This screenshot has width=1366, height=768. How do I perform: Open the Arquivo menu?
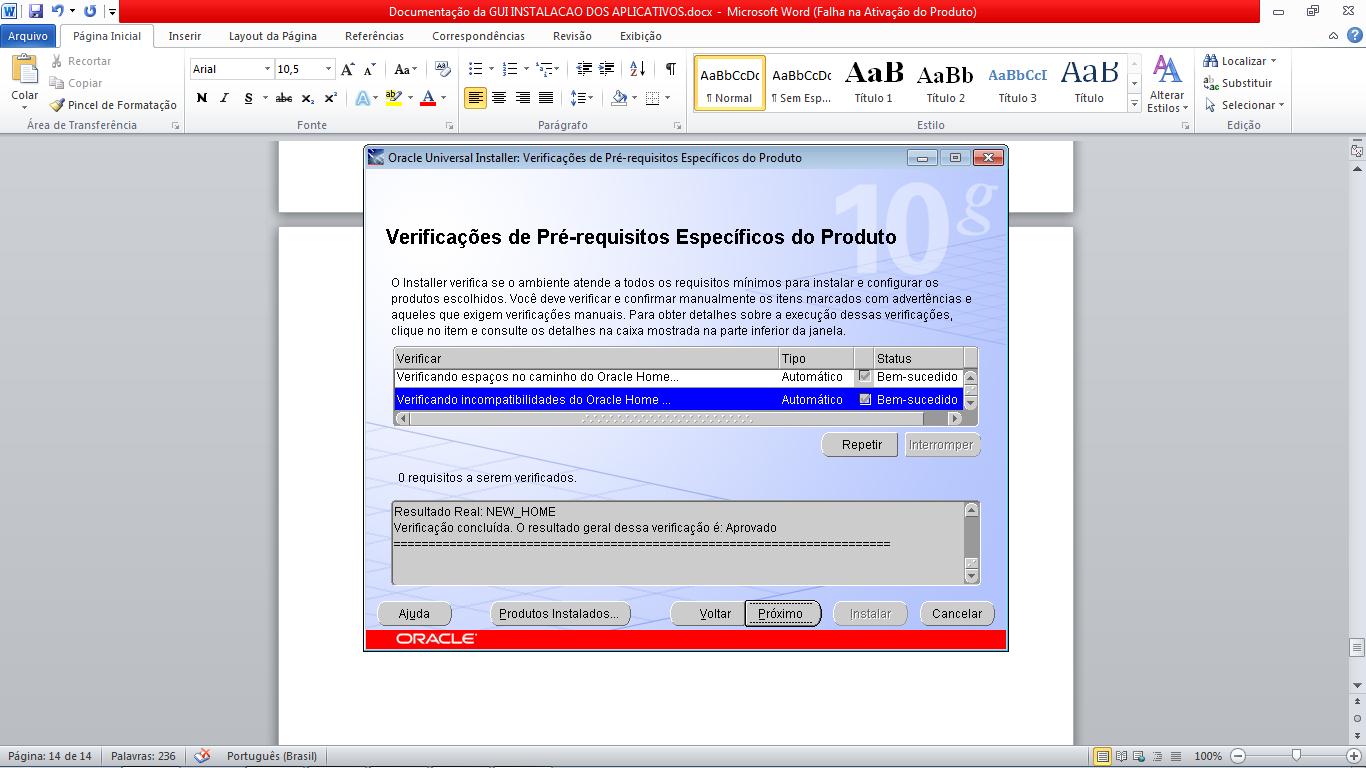pyautogui.click(x=30, y=35)
